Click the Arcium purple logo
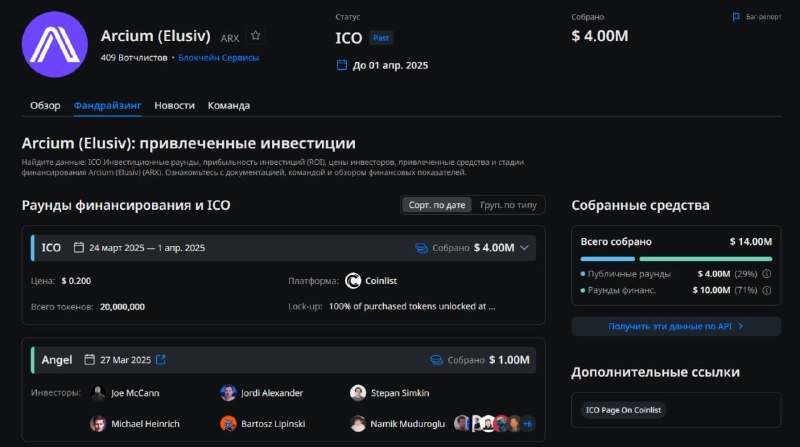The image size is (800, 447). tap(55, 44)
